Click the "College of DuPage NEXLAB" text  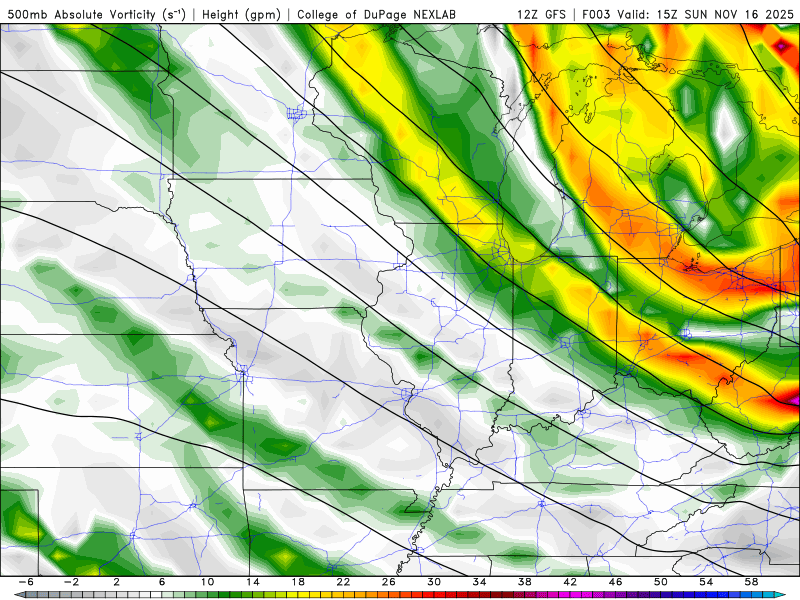(376, 15)
